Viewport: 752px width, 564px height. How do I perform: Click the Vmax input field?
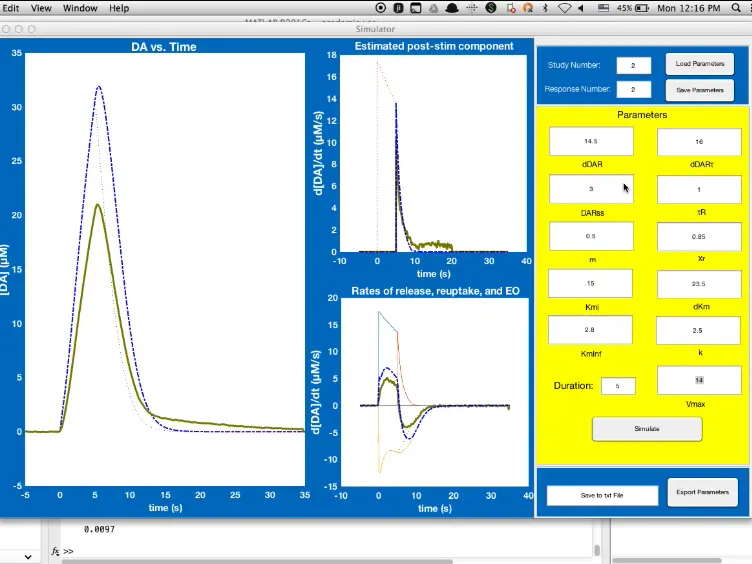699,380
